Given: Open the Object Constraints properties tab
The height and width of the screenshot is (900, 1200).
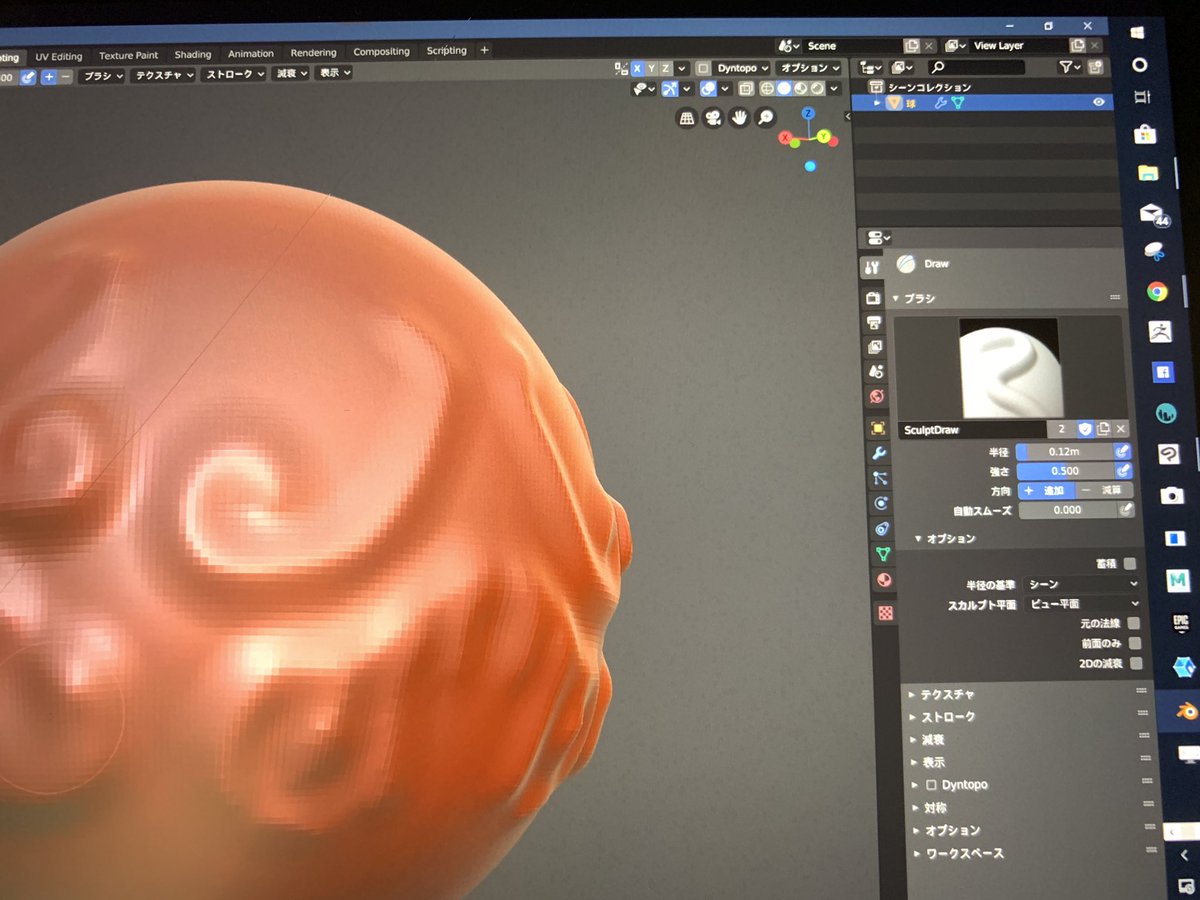Looking at the screenshot, I should pos(882,528).
